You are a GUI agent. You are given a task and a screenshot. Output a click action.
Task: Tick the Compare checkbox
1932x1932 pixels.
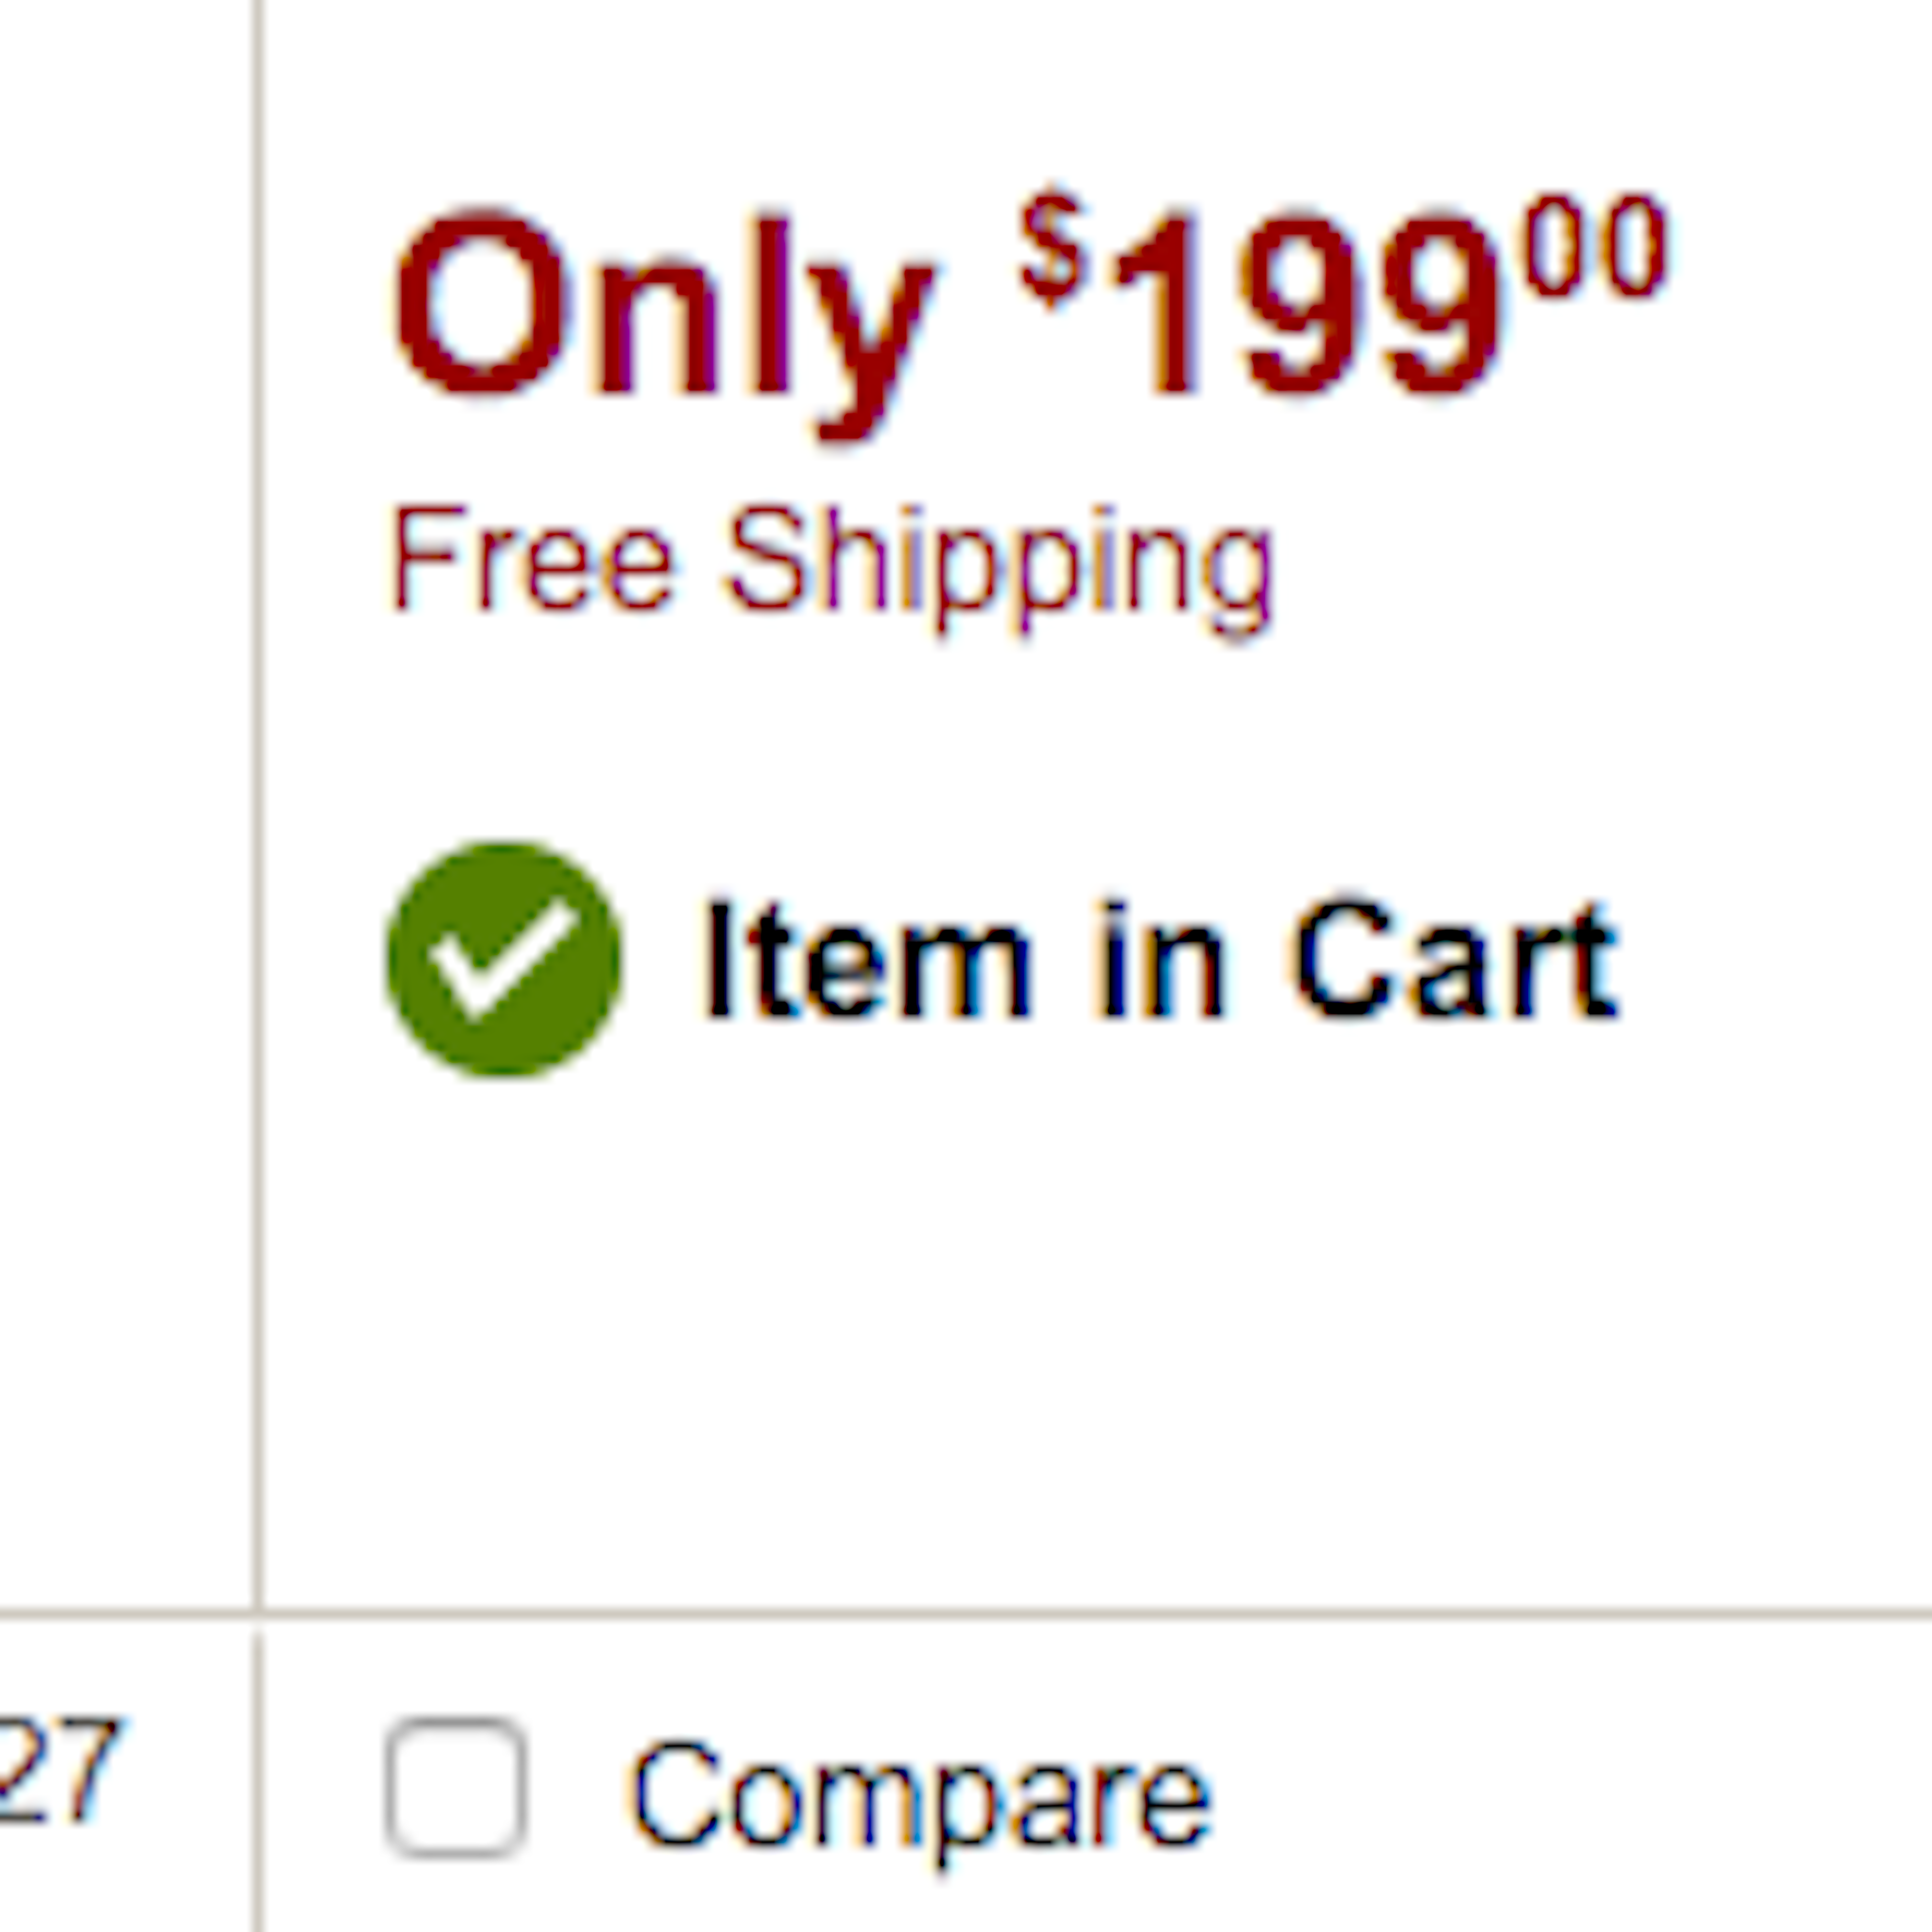(456, 1787)
